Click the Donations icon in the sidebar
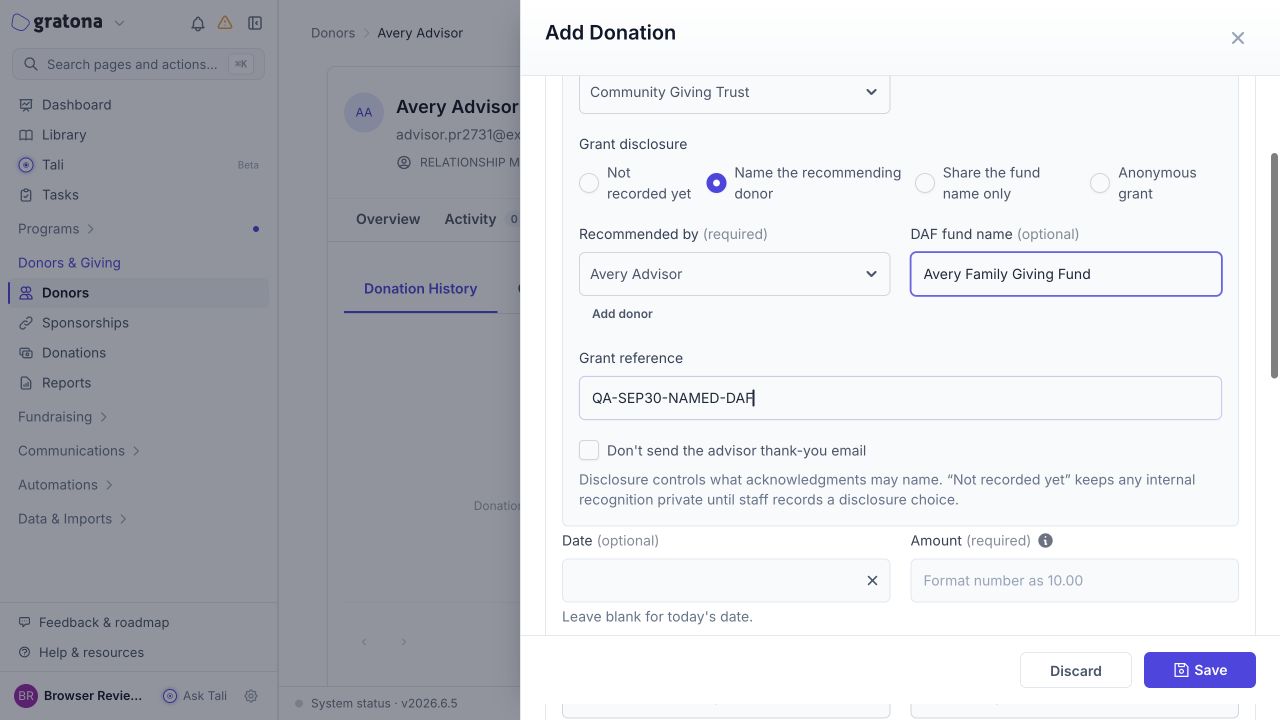This screenshot has height=720, width=1280. click(x=26, y=353)
